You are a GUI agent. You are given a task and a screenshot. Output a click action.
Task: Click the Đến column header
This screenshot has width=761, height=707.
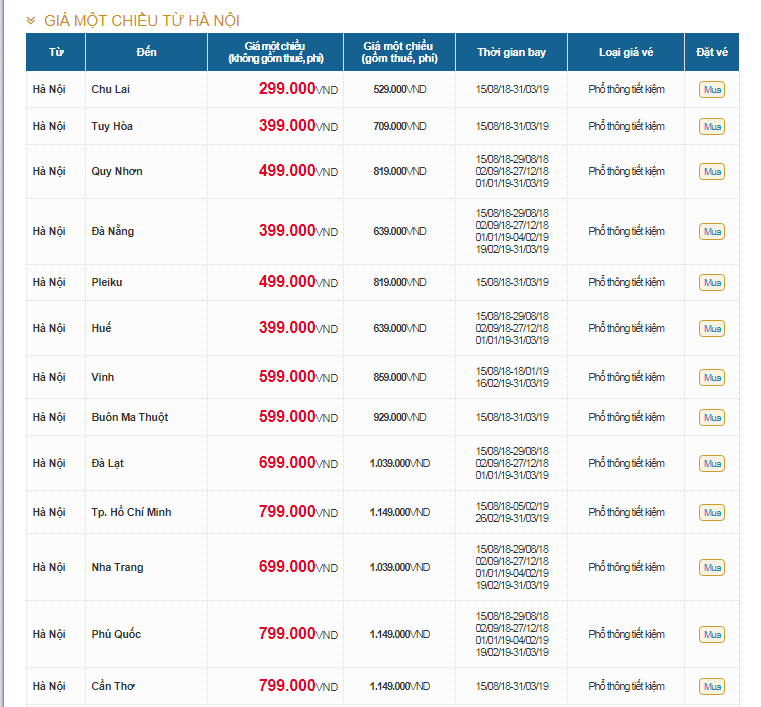pos(146,52)
